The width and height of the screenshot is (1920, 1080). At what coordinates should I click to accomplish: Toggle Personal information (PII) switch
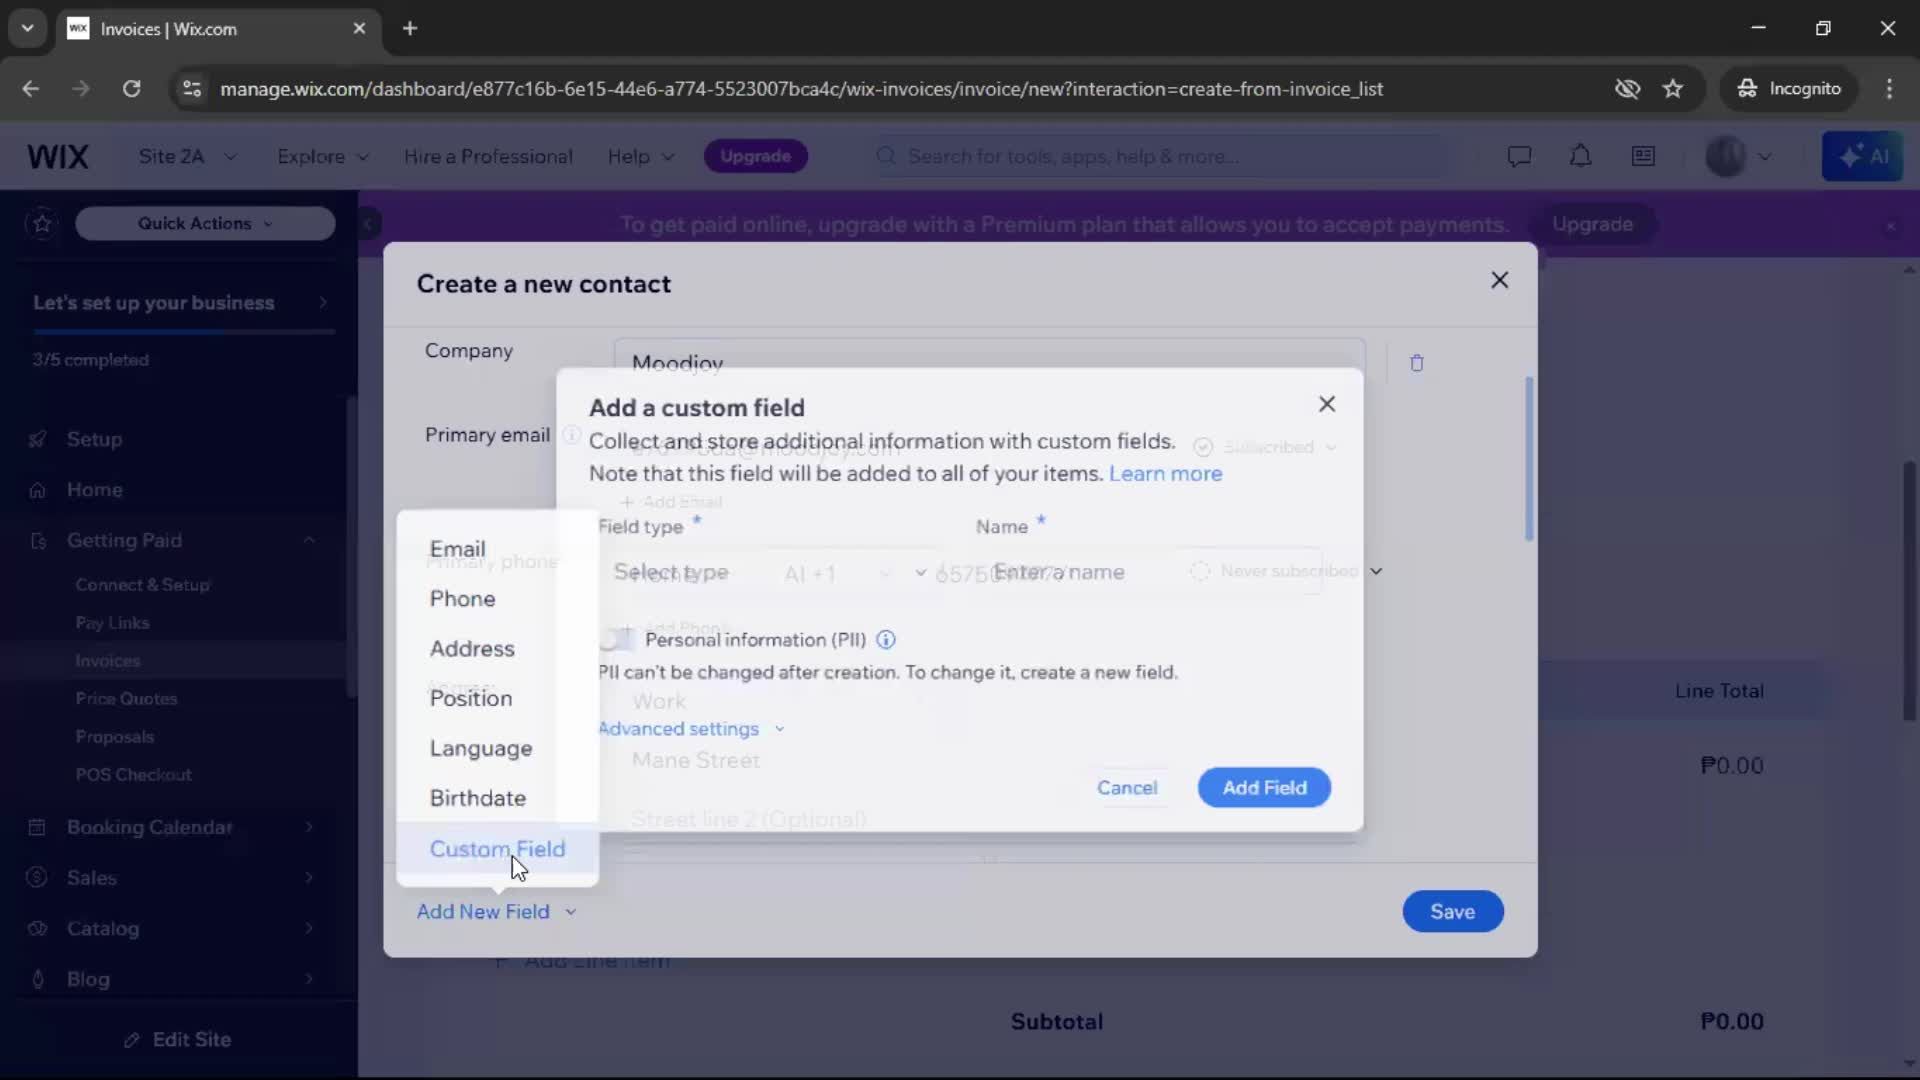617,640
